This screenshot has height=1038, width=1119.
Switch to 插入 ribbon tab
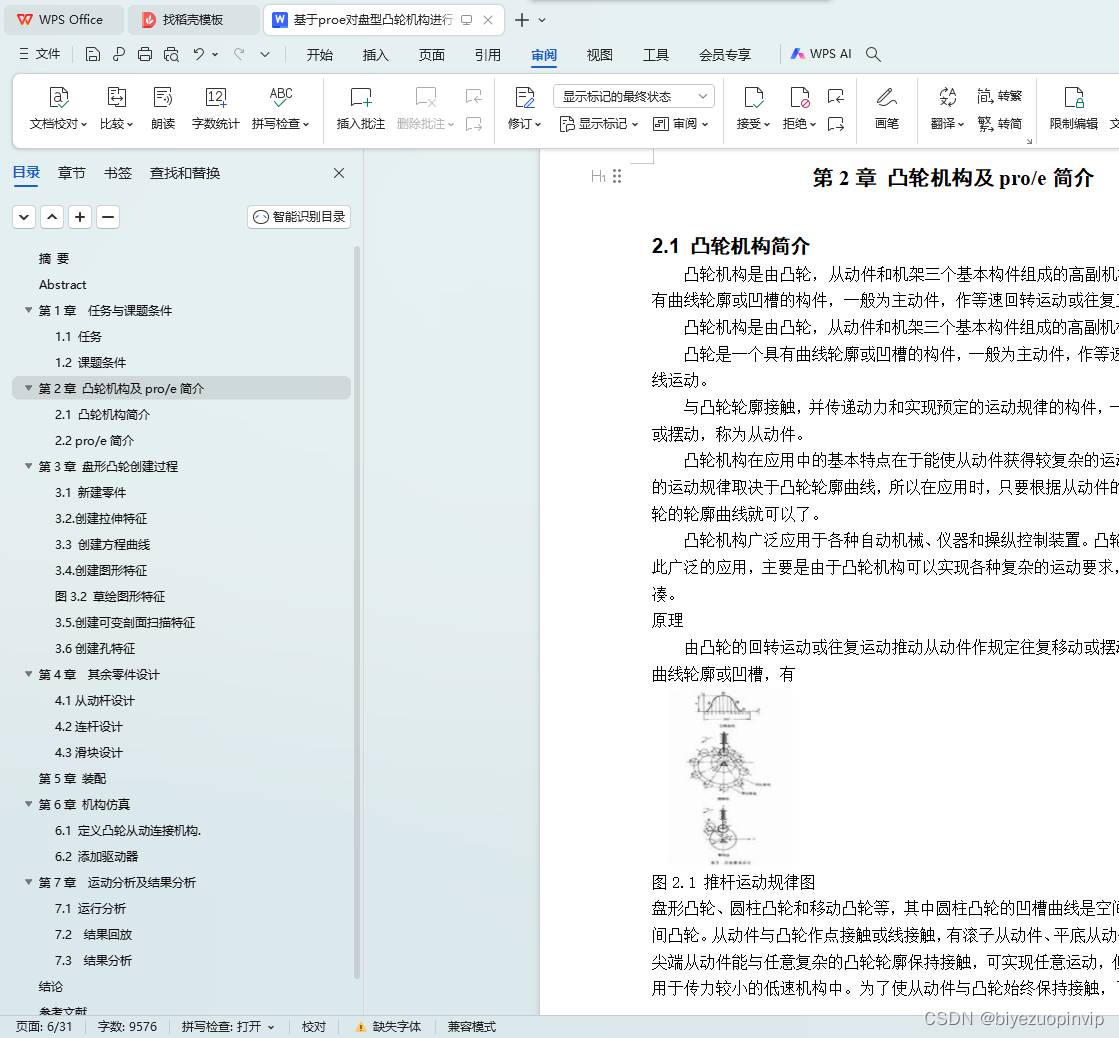pos(375,55)
